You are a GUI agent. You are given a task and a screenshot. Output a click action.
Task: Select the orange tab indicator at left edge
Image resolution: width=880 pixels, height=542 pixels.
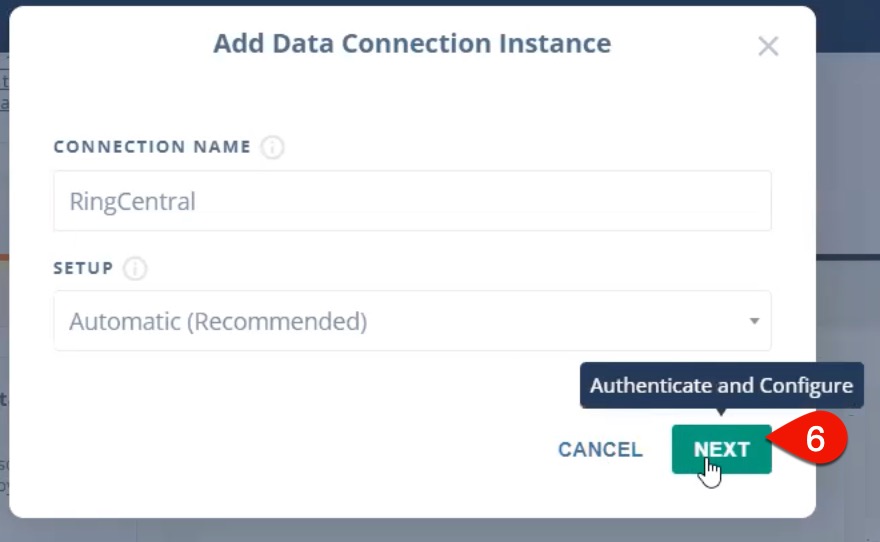tap(4, 258)
